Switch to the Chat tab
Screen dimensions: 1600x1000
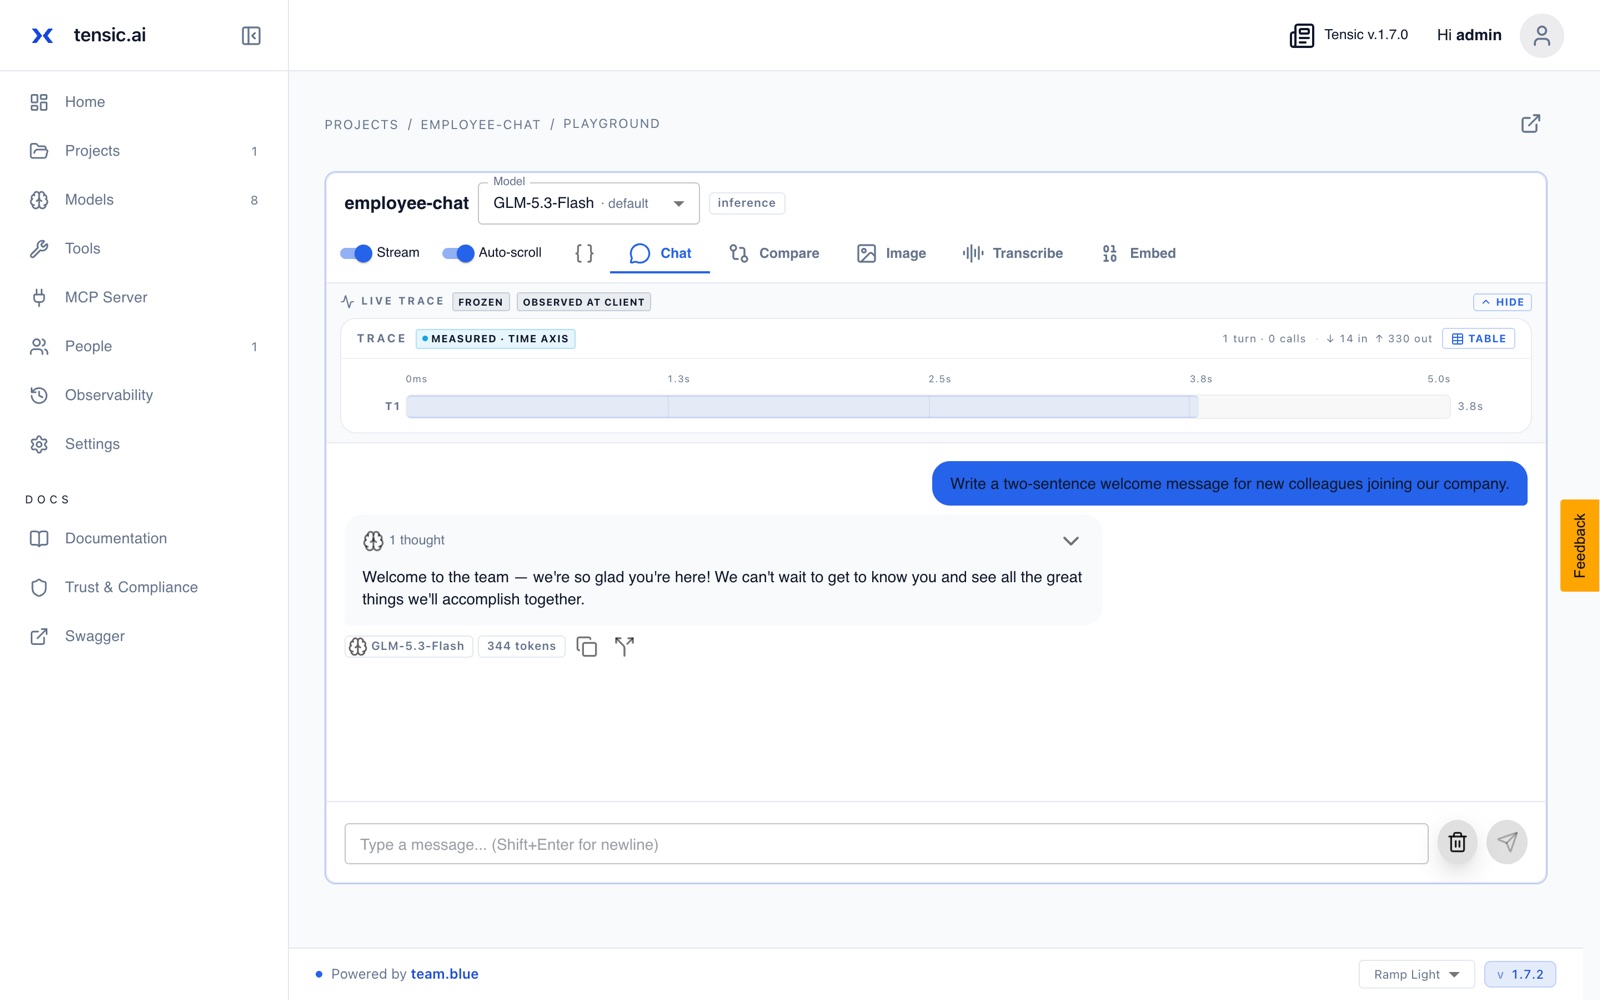(x=660, y=254)
